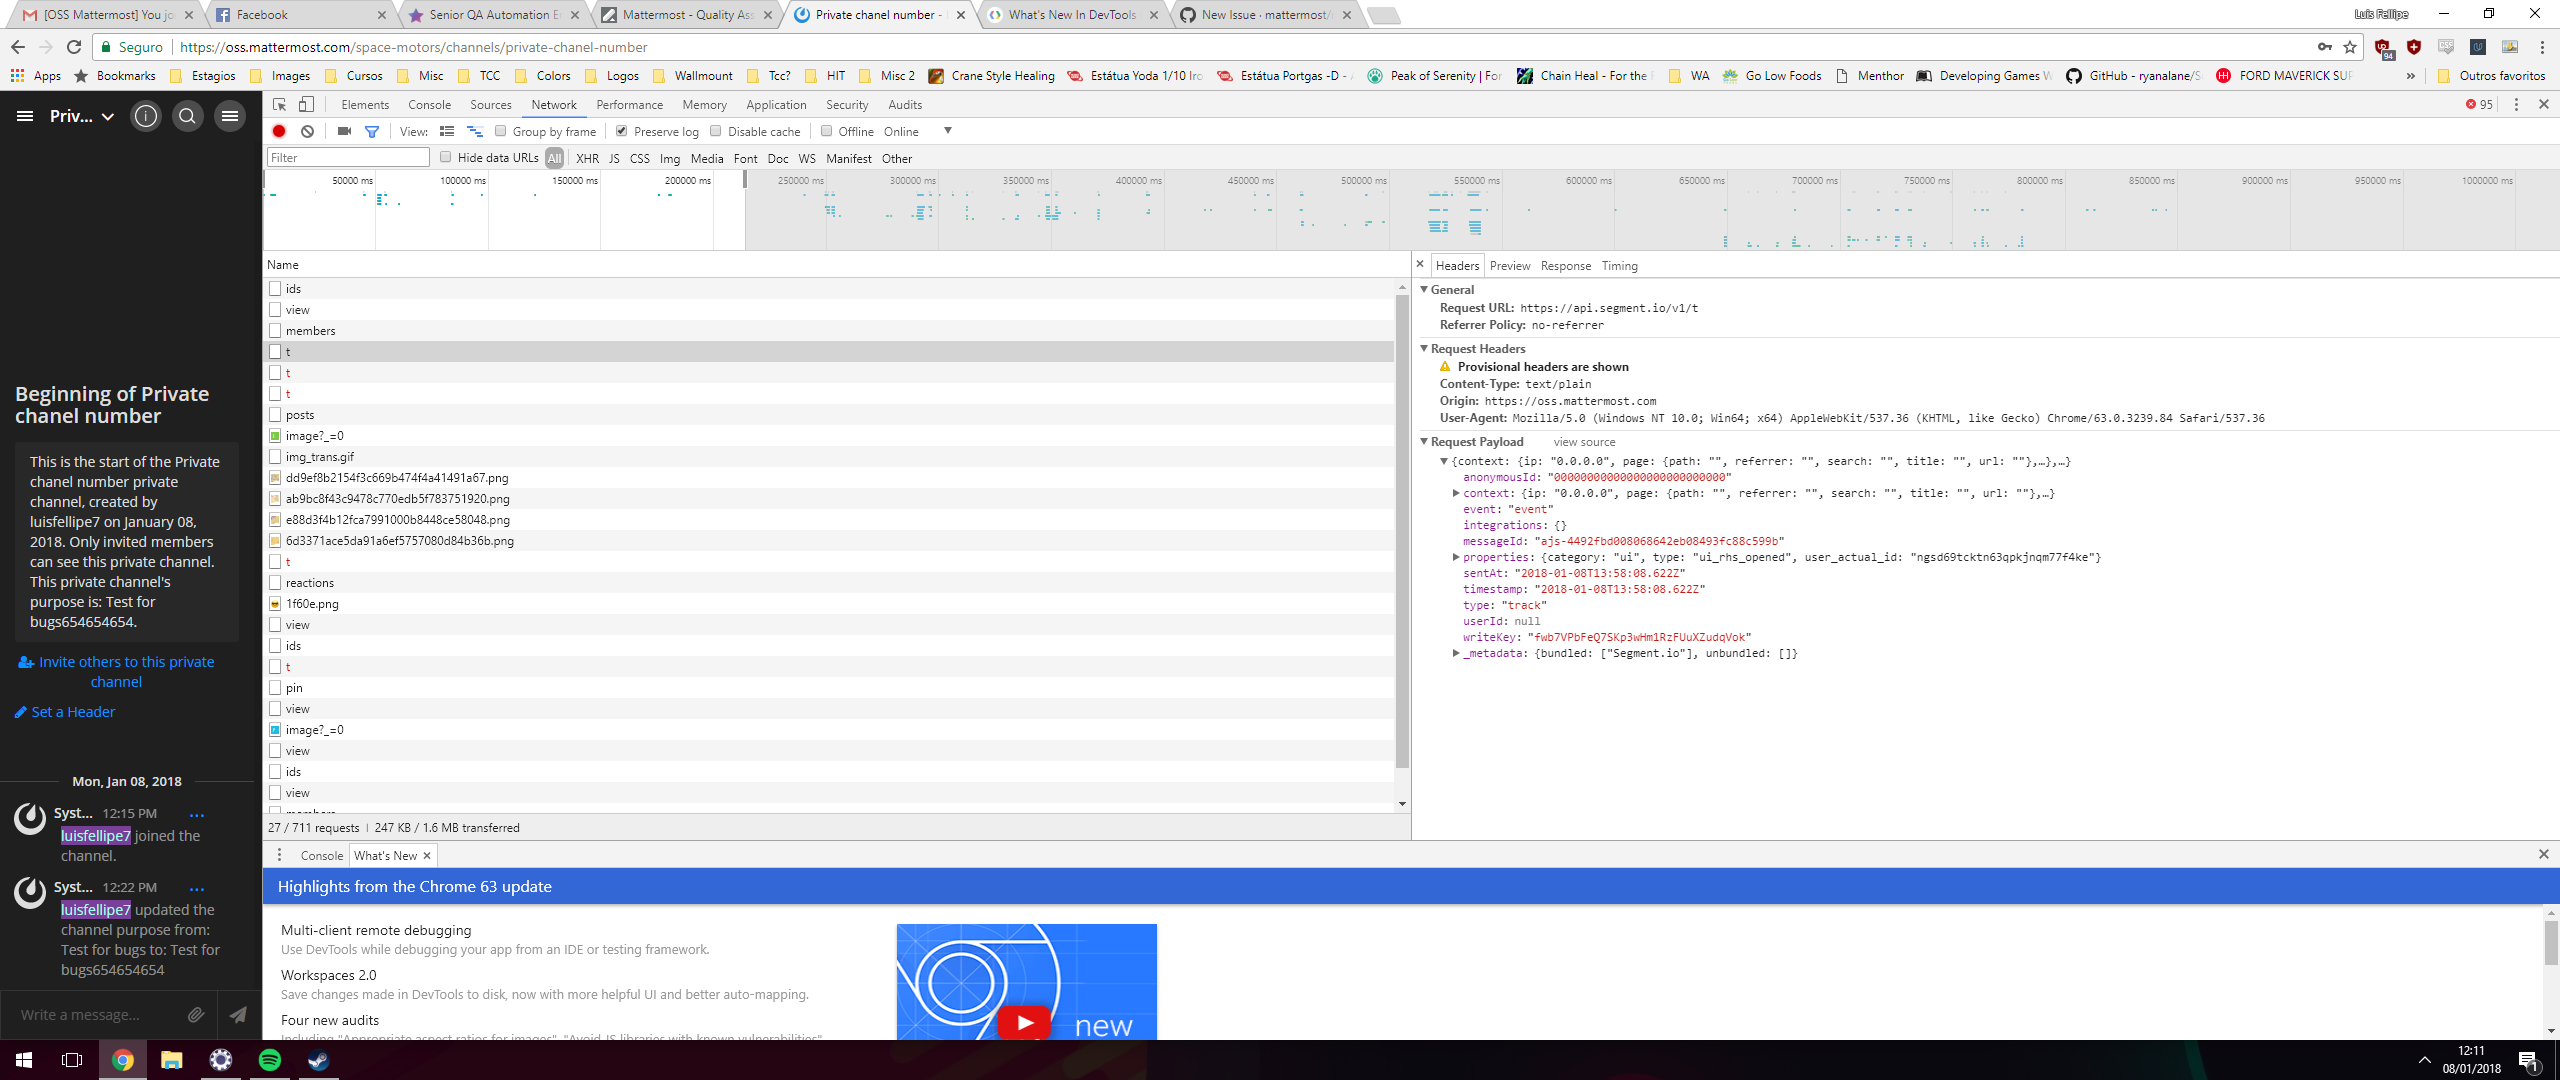Viewport: 2560px width, 1080px height.
Task: Stop recording the network log
Action: 279,131
